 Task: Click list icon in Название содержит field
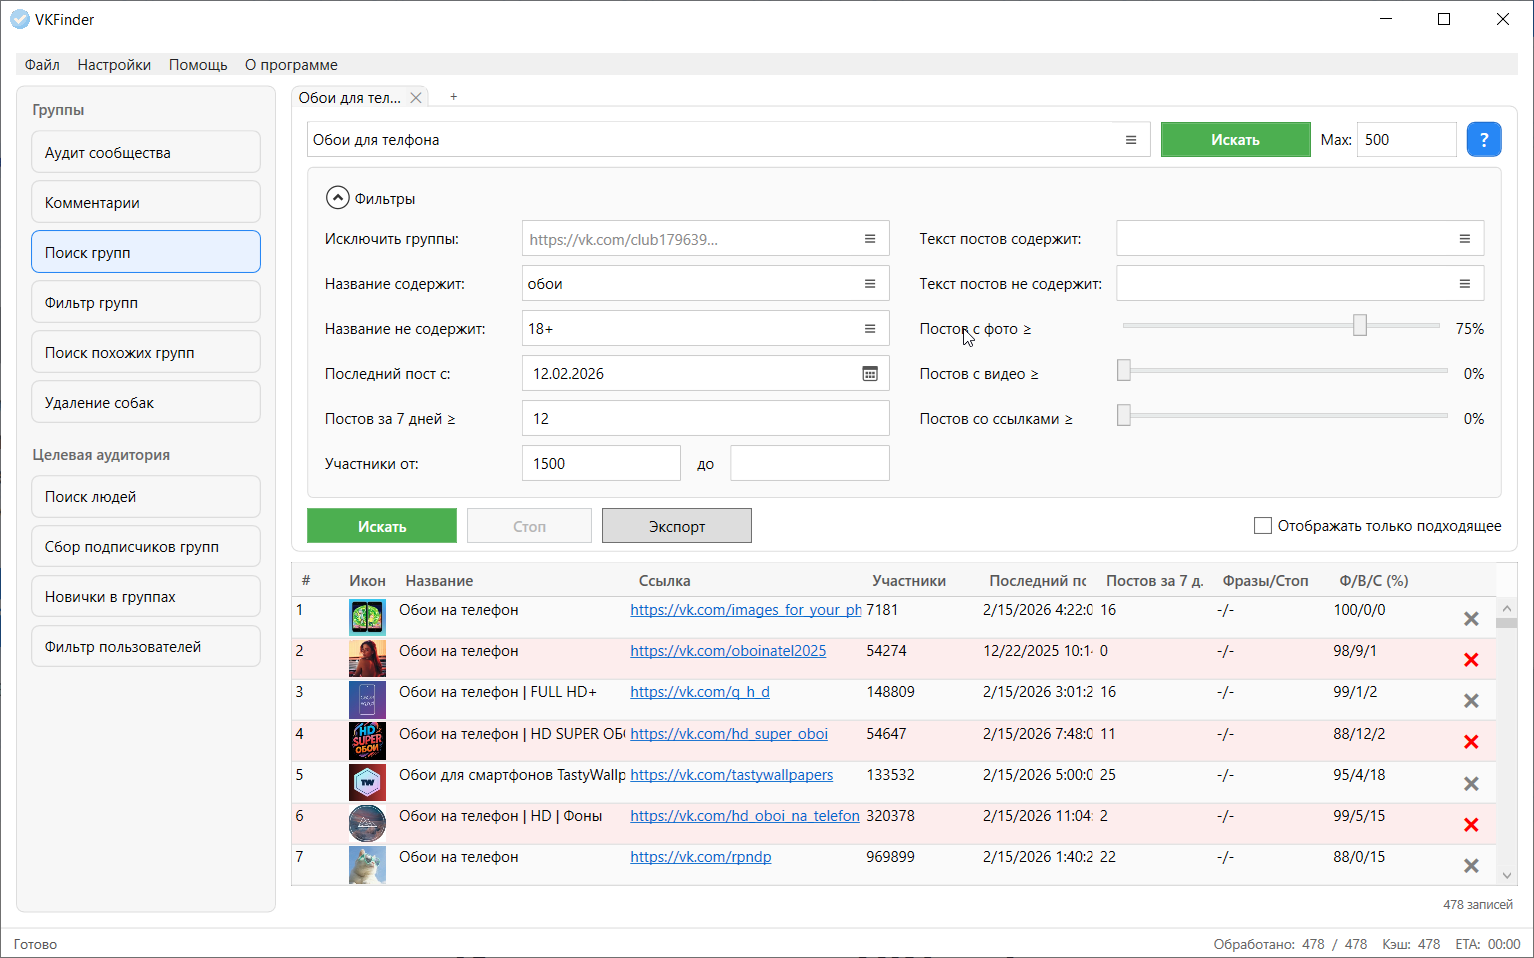(x=869, y=284)
